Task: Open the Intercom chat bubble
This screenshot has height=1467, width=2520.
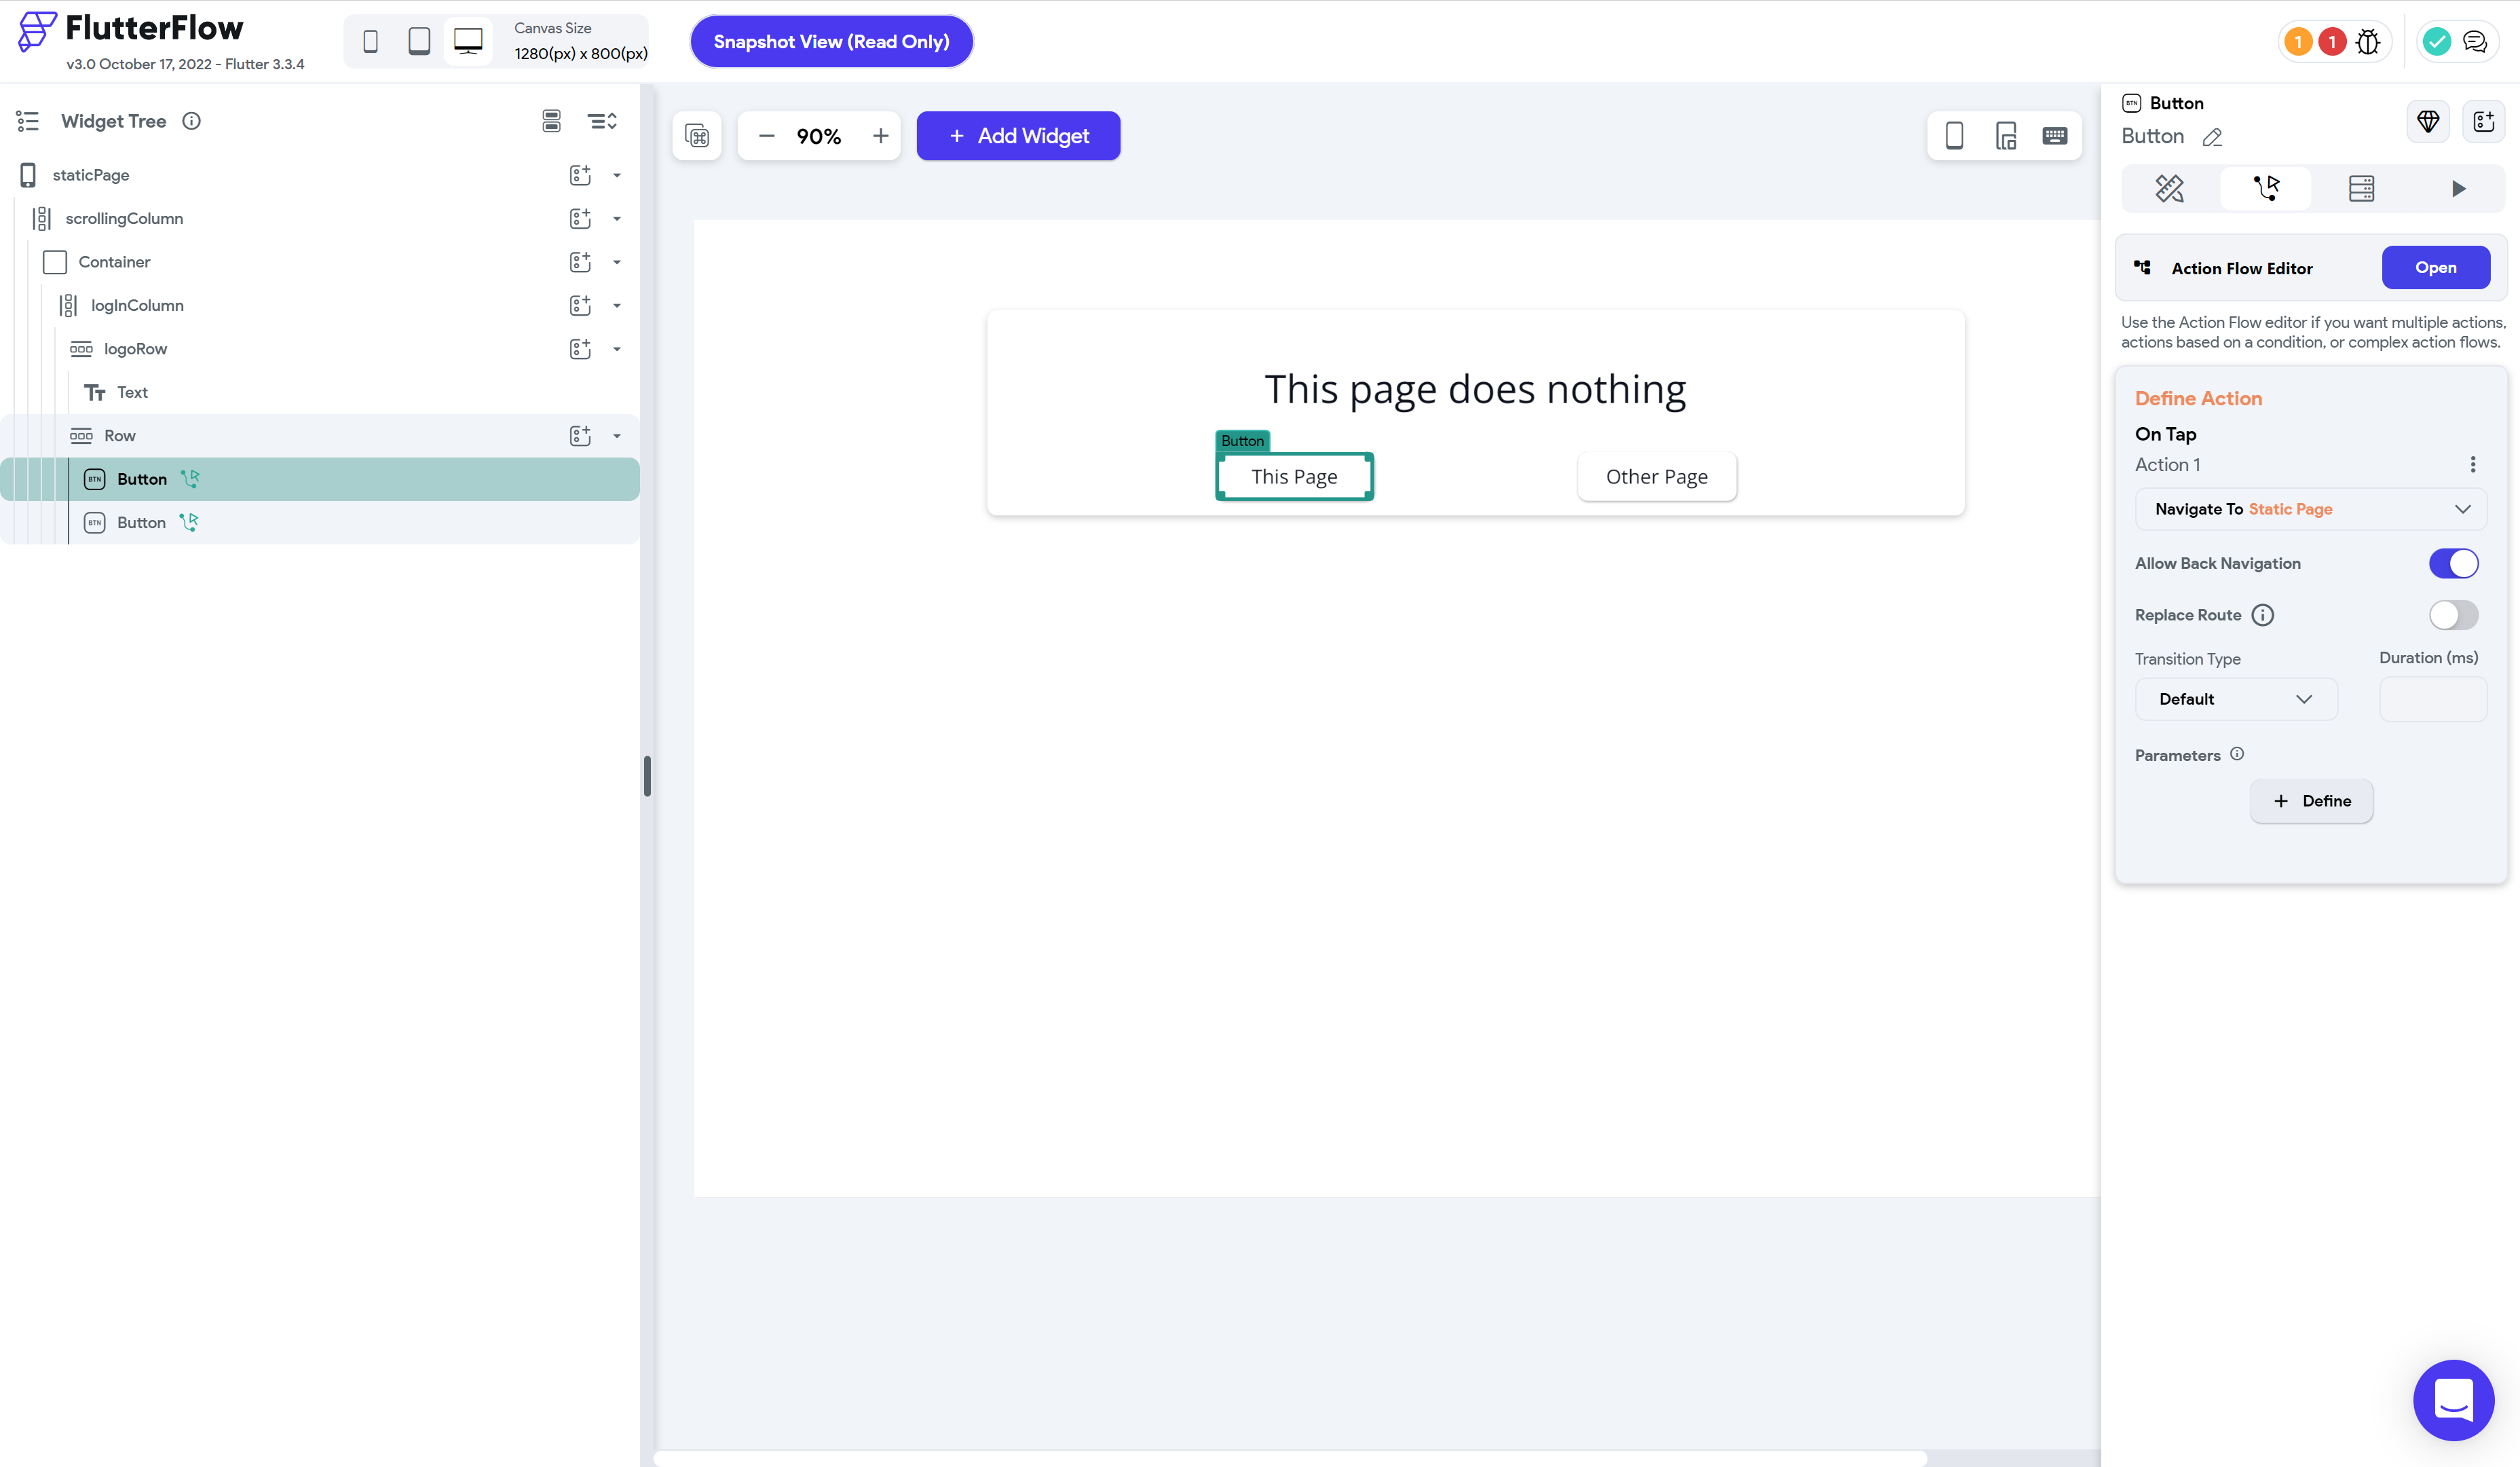Action: tap(2453, 1400)
